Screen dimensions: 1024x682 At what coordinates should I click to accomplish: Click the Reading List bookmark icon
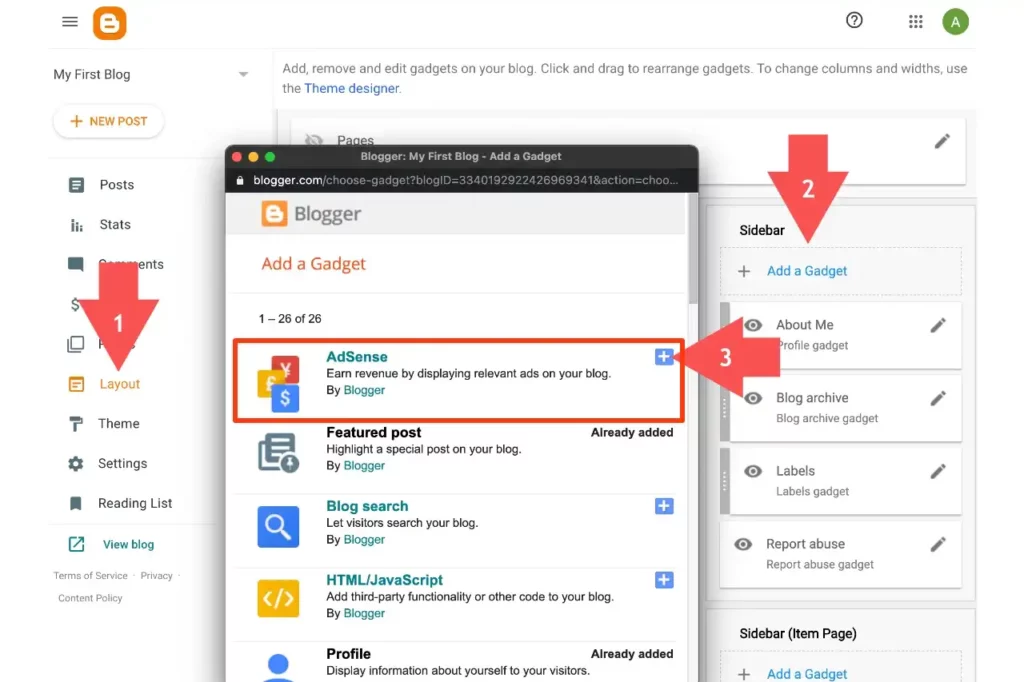tap(76, 504)
